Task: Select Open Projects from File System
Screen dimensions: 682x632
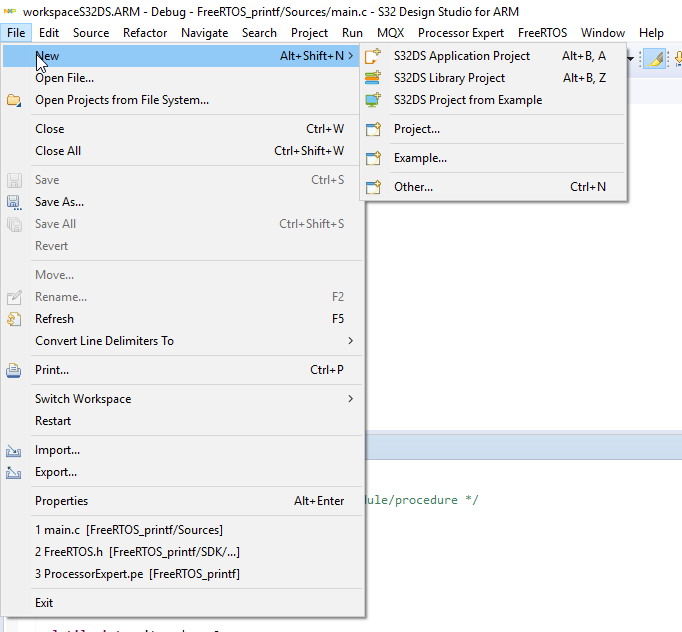Action: click(x=183, y=100)
